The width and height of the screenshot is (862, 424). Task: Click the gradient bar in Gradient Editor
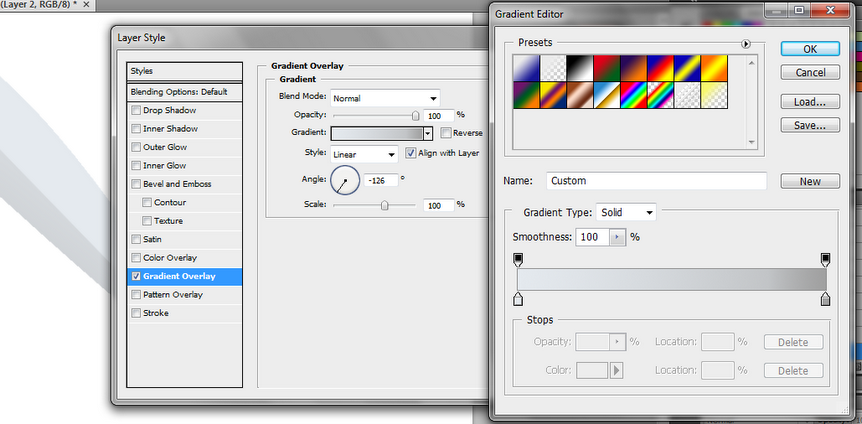click(672, 279)
